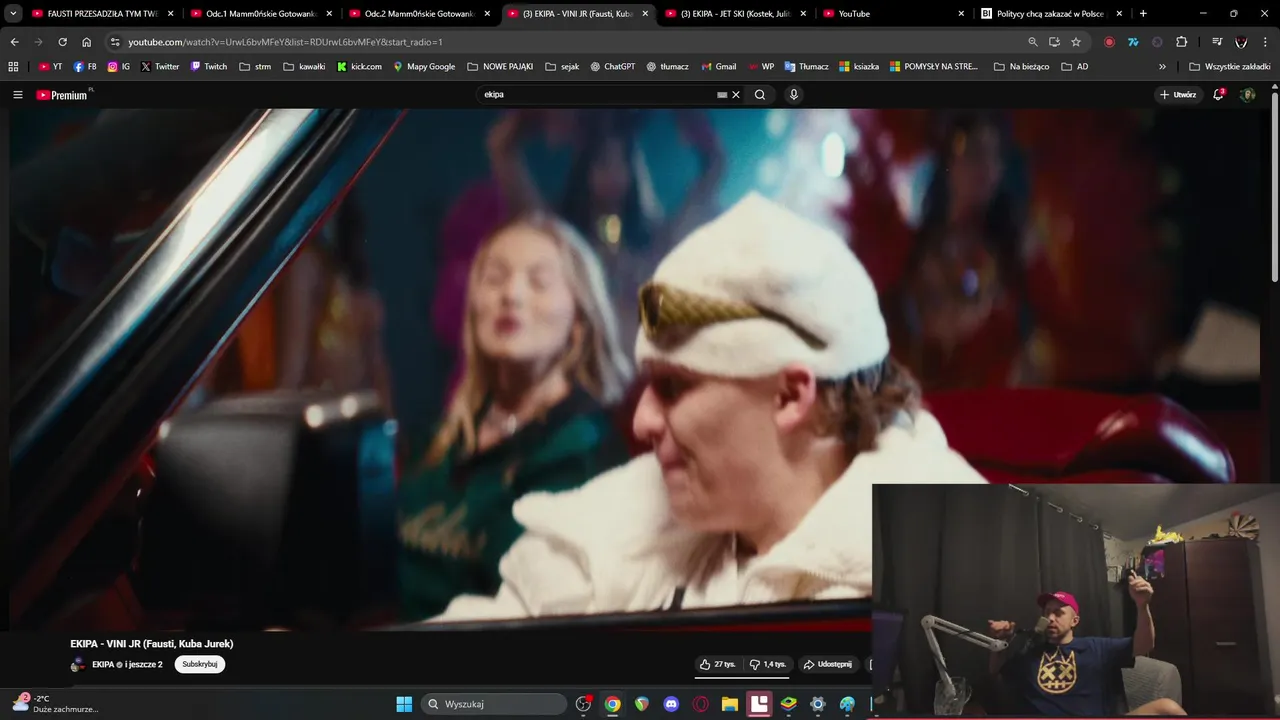1280x720 pixels.
Task: Open media controls playlist icon
Action: [1217, 42]
